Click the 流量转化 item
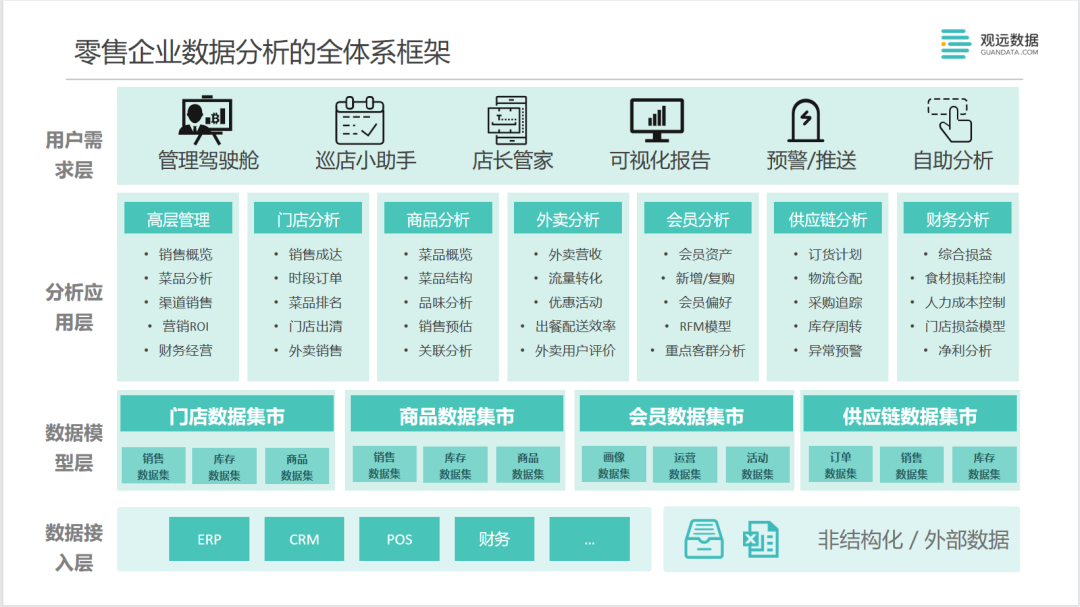Screen dimensions: 1080x607 pos(575,278)
